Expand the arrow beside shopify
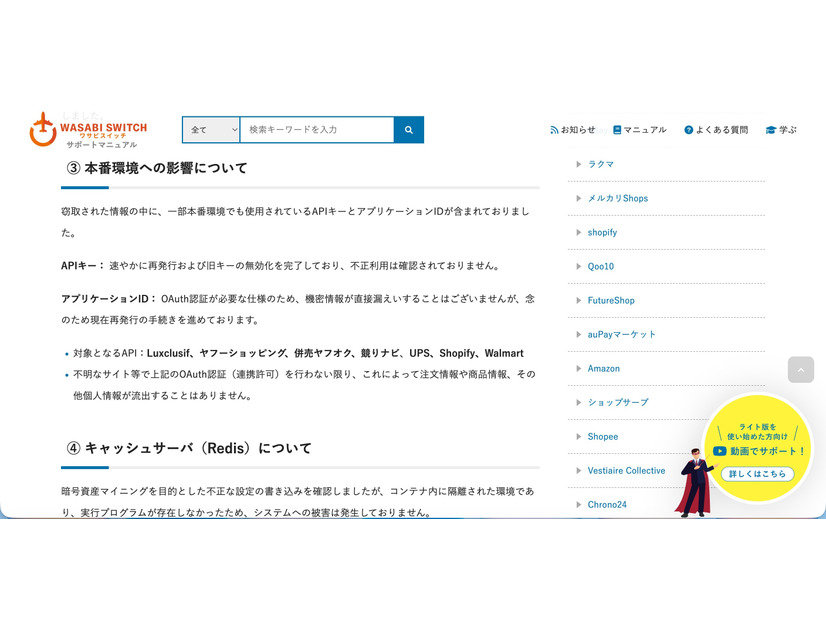Screen dimensions: 826x620 click(578, 232)
